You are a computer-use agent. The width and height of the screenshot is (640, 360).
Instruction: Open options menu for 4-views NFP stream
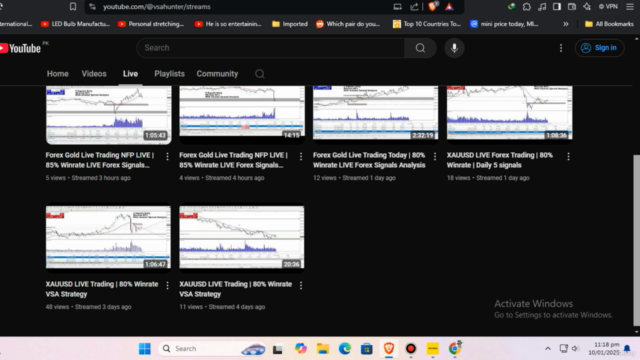pyautogui.click(x=301, y=156)
